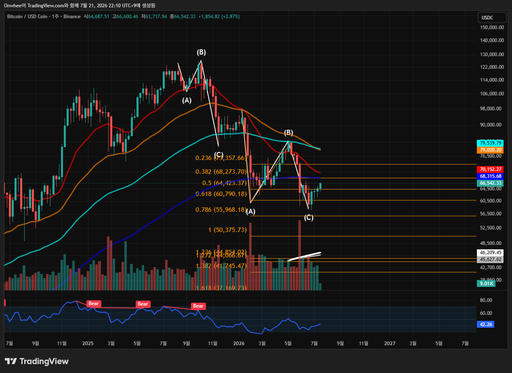The image size is (512, 373).
Task: Click the 70,152.27 red price tag
Action: [490, 169]
